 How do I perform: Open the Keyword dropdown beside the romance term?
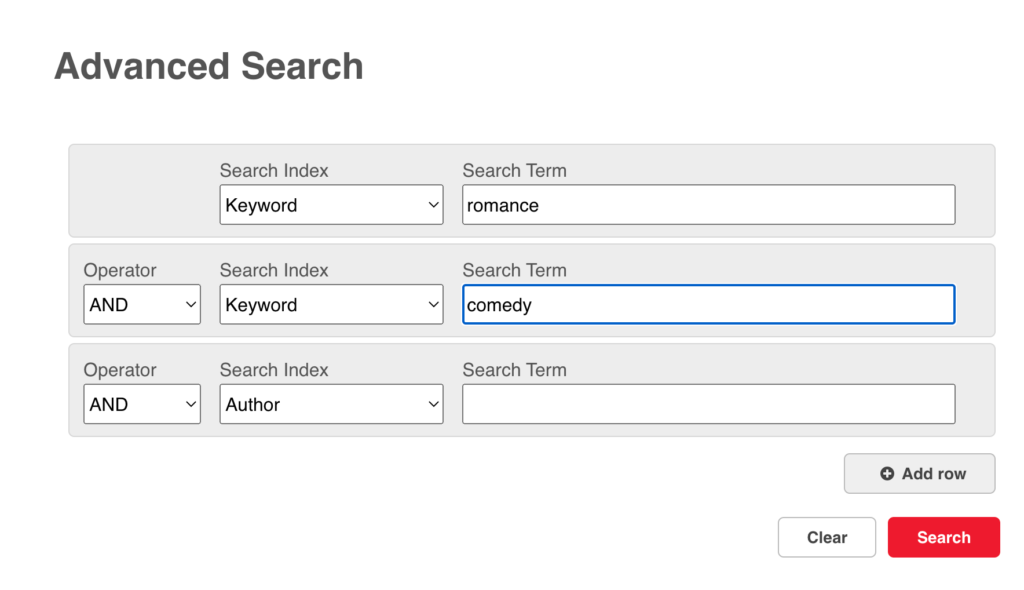click(x=331, y=205)
